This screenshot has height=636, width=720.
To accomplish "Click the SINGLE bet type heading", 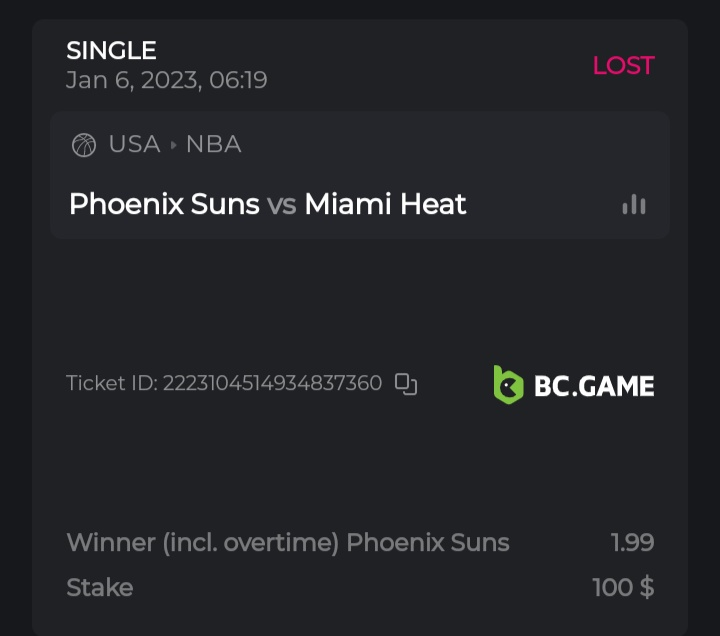I will coord(111,50).
